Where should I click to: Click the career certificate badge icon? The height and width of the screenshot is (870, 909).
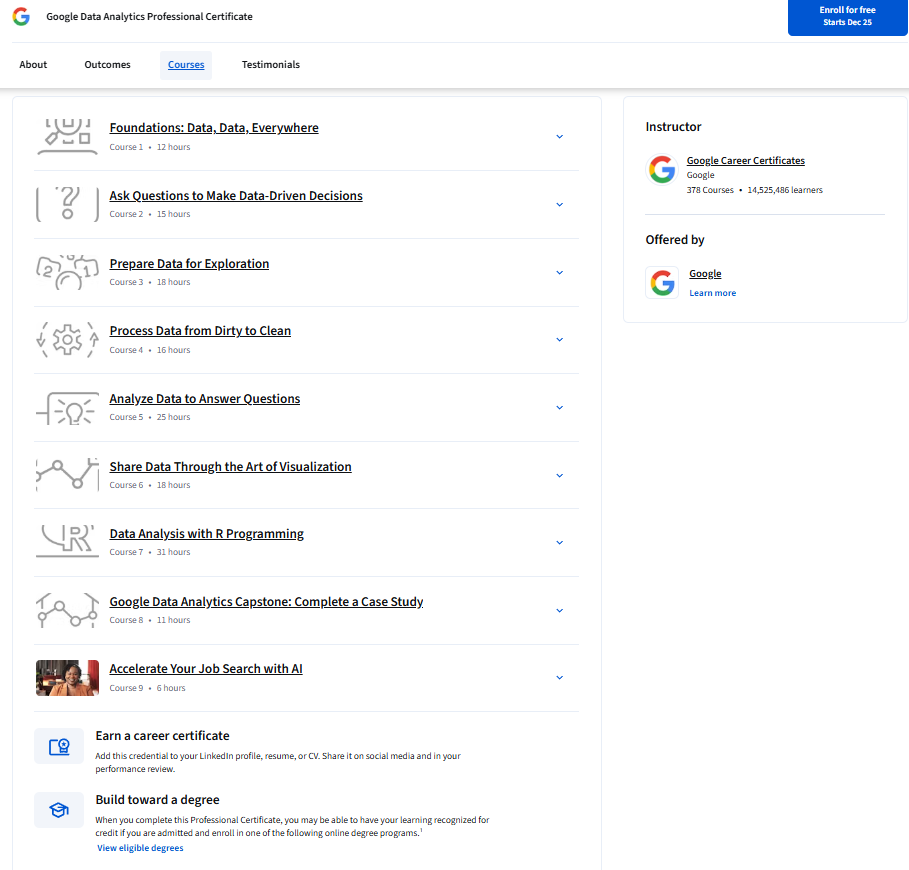pos(59,746)
